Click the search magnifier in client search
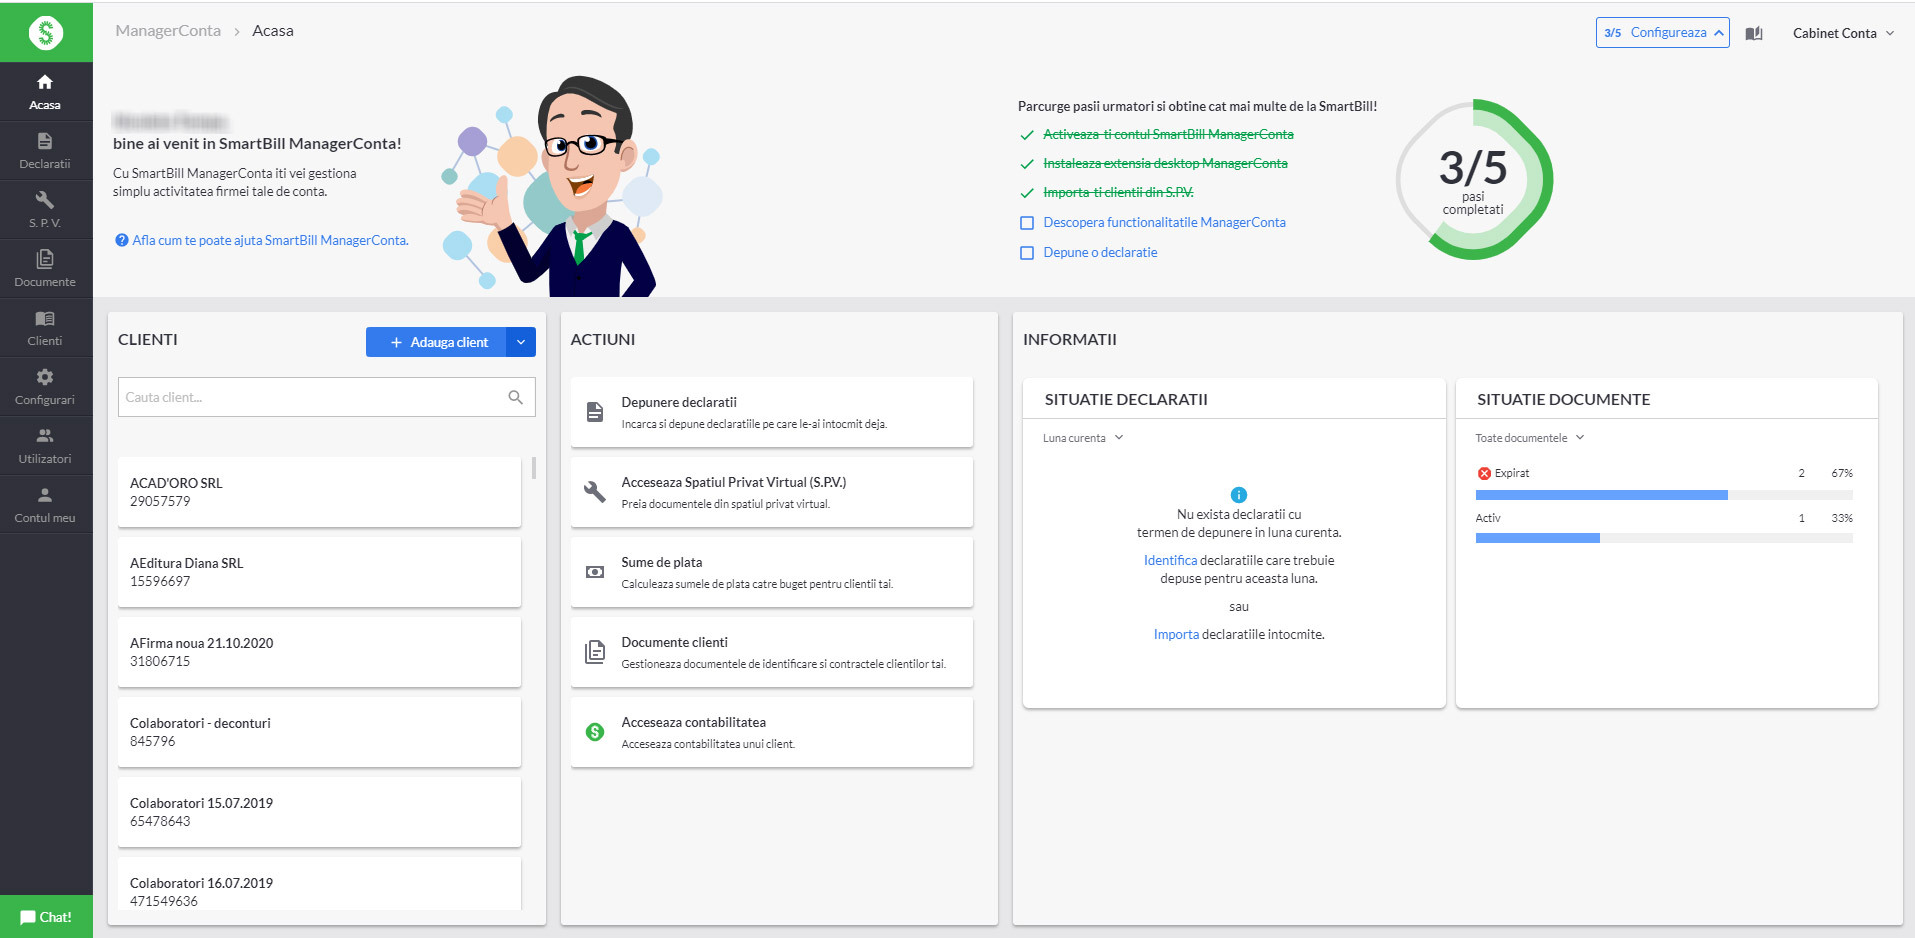Viewport: 1915px width, 938px height. click(x=515, y=397)
